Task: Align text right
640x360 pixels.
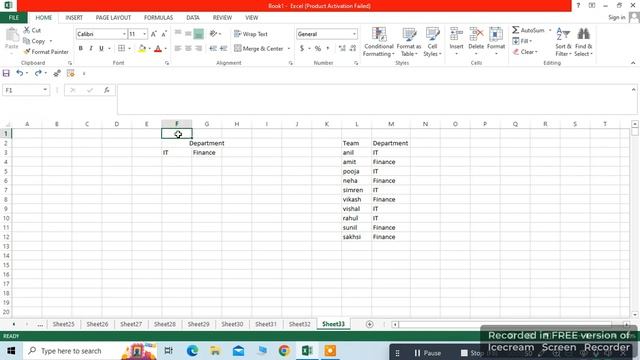Action: [x=199, y=49]
